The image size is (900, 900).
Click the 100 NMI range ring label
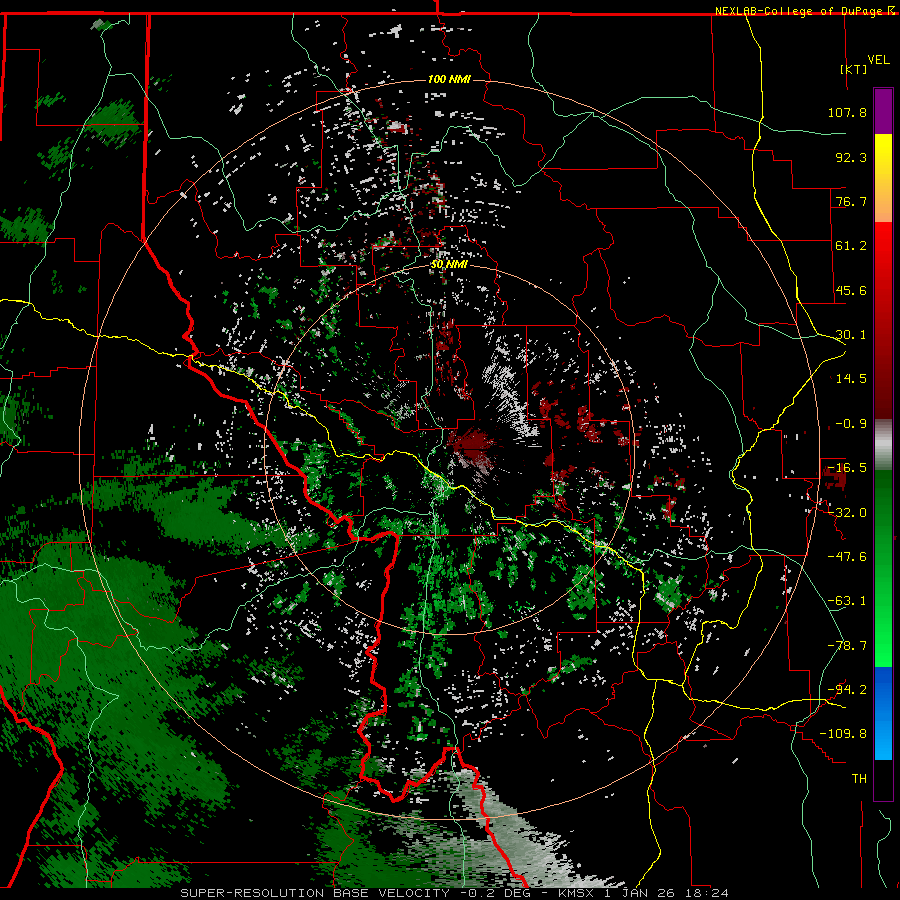coord(449,79)
